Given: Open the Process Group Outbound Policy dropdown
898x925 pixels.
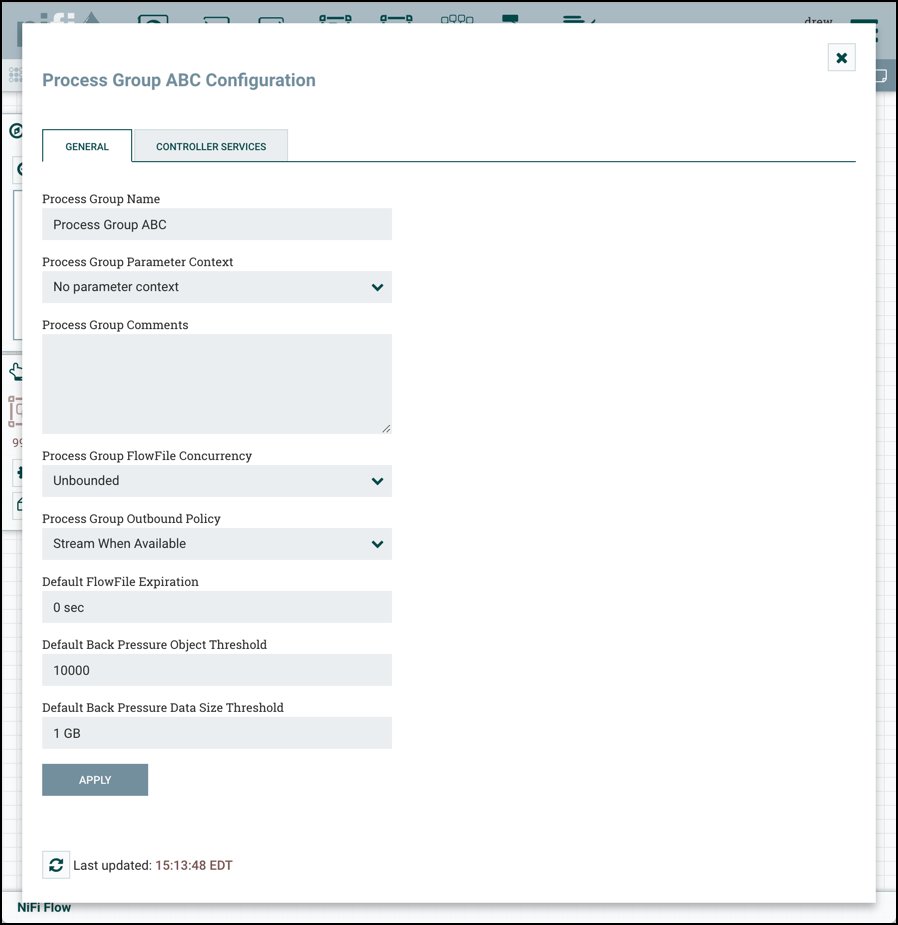Looking at the screenshot, I should click(217, 544).
